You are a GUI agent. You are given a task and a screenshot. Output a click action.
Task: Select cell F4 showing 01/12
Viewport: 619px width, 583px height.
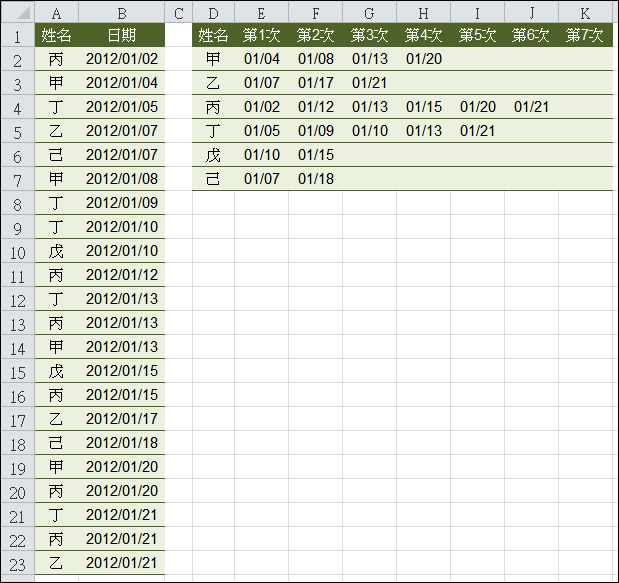[315, 107]
